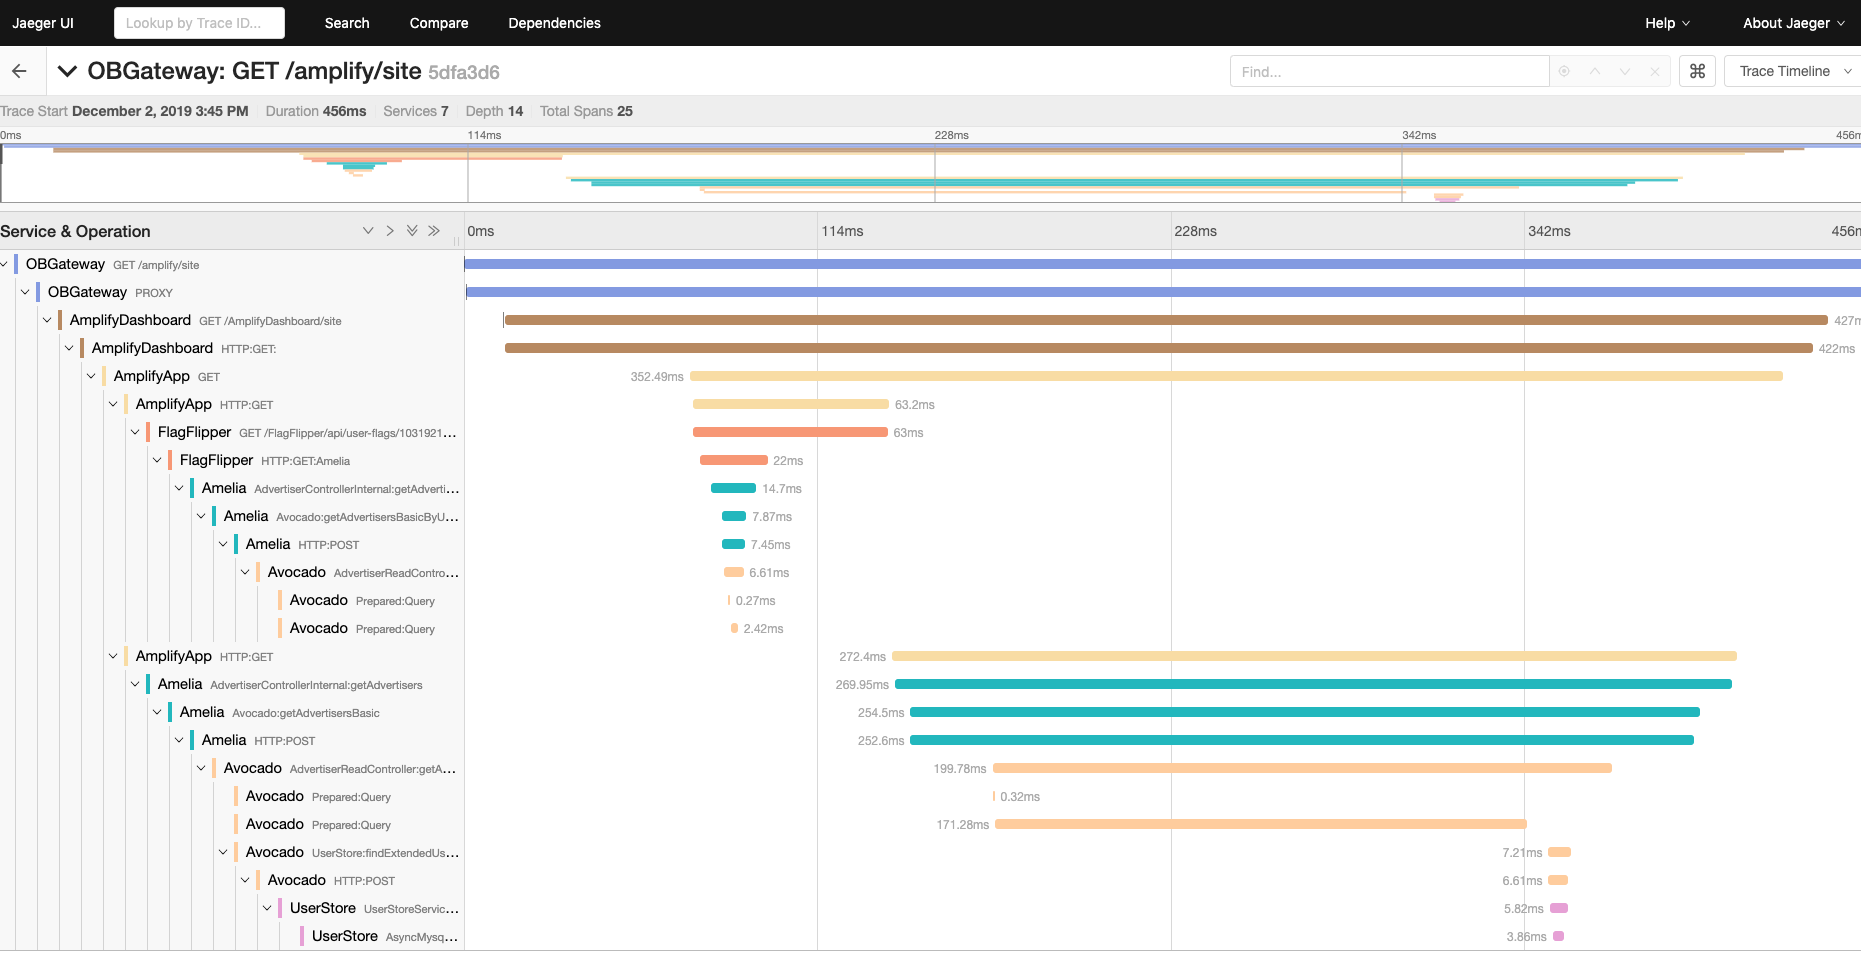
Task: Collapse OBGateway PROXY span
Action: coord(25,292)
